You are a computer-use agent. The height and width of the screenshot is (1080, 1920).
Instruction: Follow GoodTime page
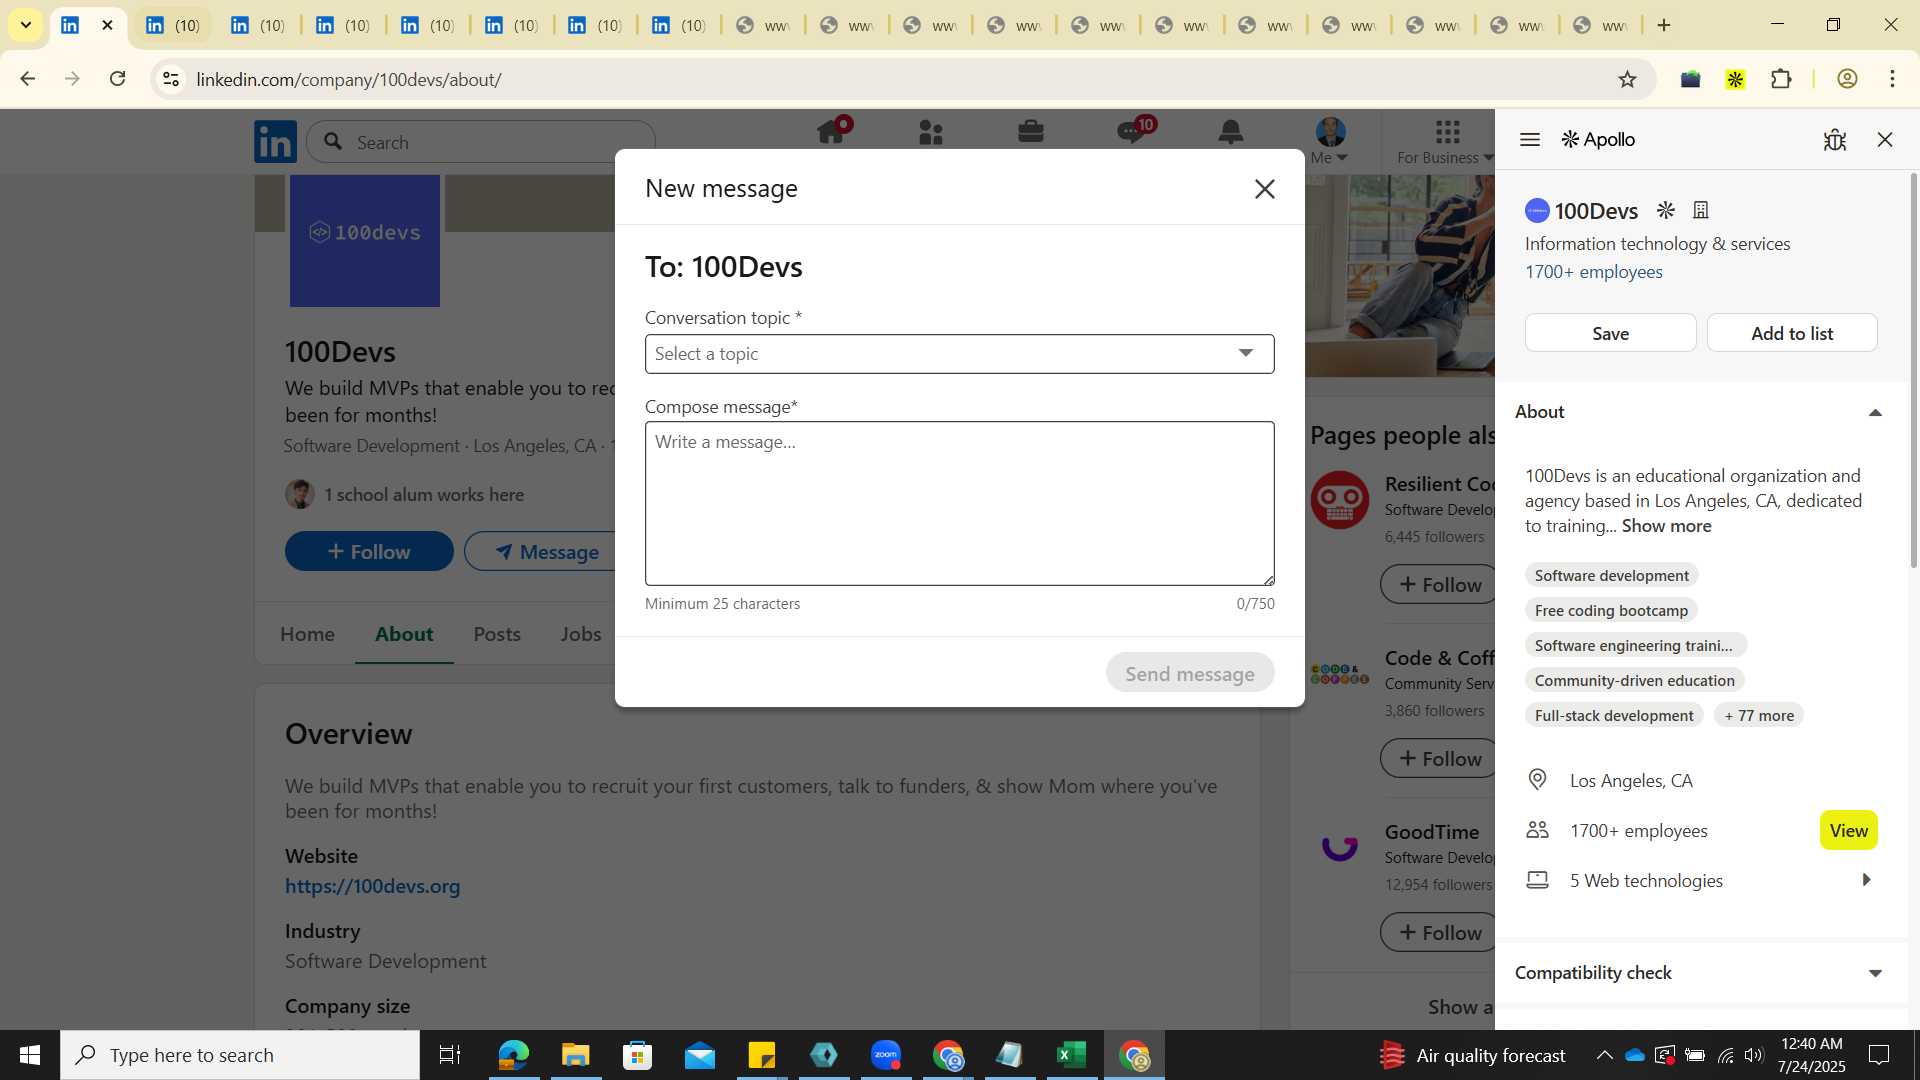click(1438, 932)
